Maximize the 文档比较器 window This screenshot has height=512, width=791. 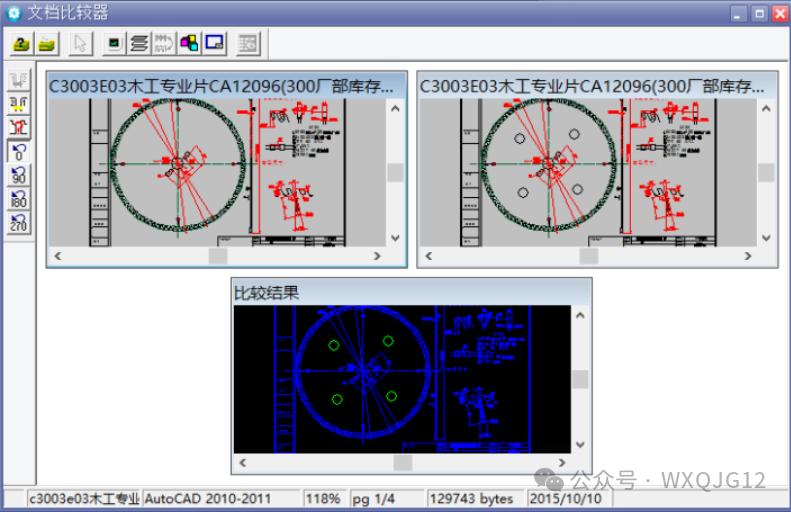point(759,14)
